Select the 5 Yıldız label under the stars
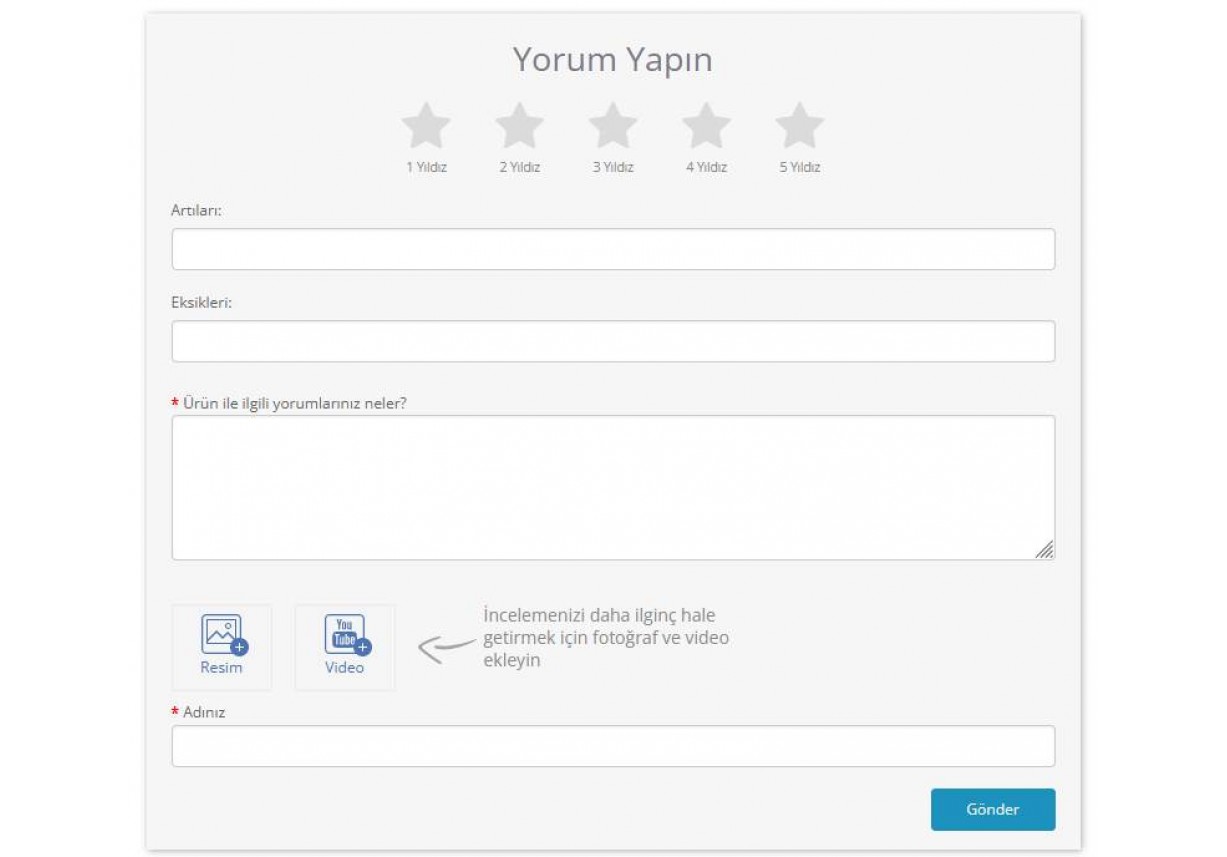This screenshot has width=1227, height=857. pyautogui.click(x=800, y=167)
